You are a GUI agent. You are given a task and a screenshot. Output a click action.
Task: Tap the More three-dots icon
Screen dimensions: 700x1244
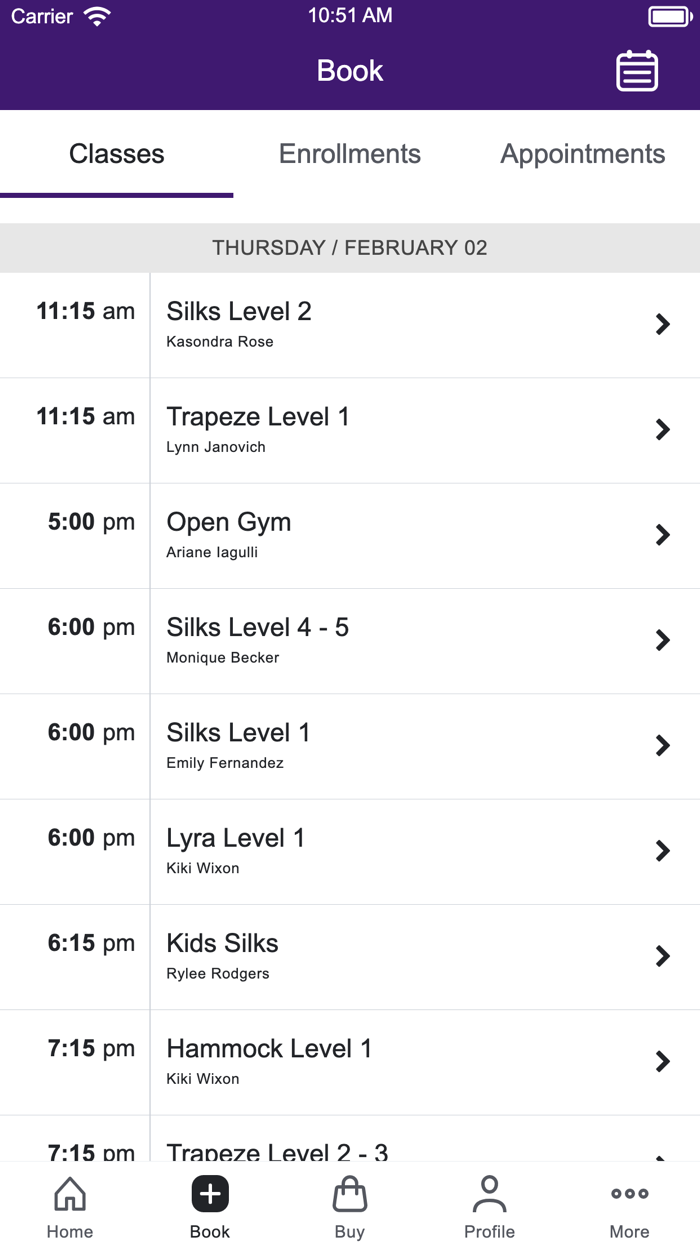629,1194
